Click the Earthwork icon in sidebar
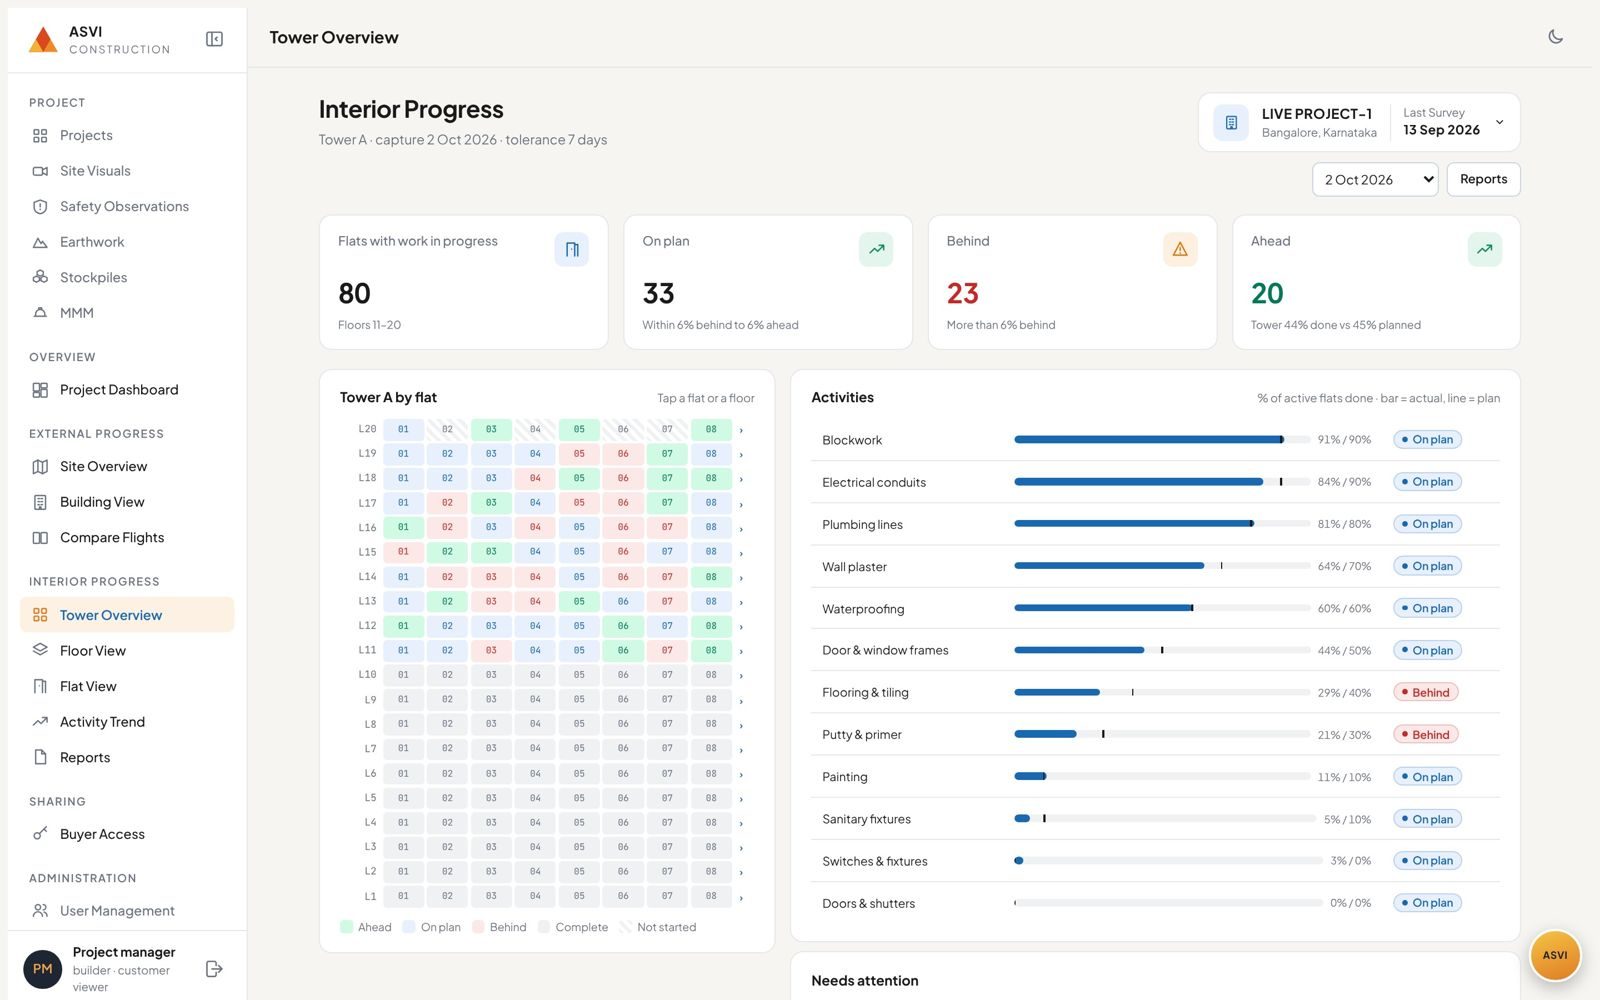 [x=40, y=242]
